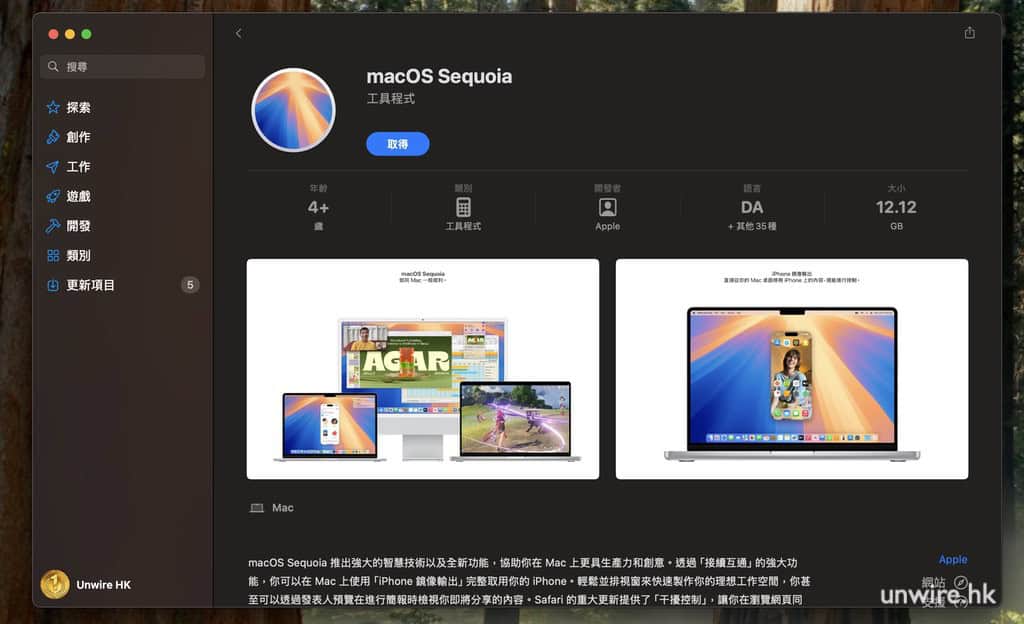Click the back chevron arrow
This screenshot has height=624, width=1024.
coord(238,33)
